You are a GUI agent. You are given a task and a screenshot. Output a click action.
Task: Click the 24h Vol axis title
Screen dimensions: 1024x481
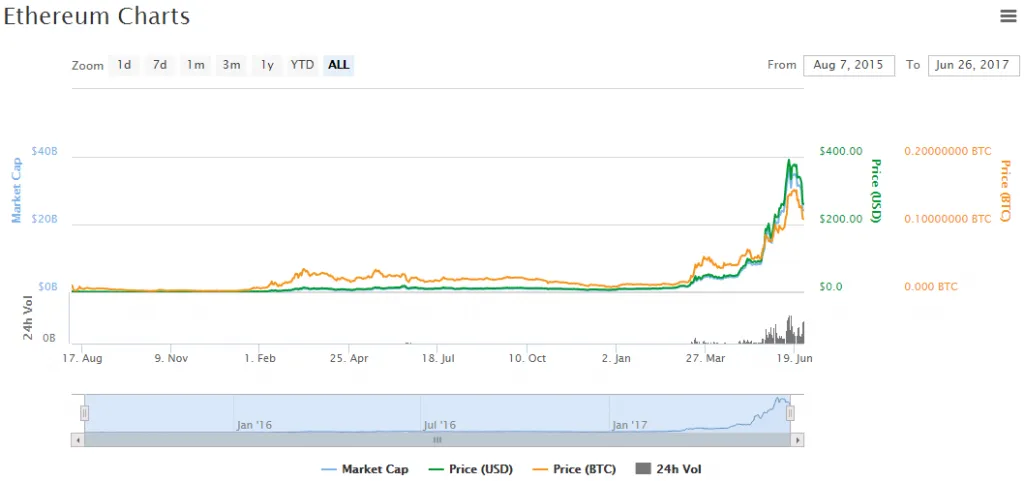click(29, 316)
